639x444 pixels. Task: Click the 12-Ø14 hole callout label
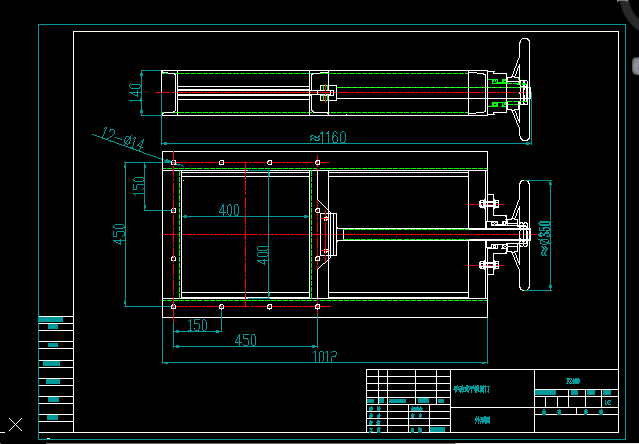pos(123,138)
